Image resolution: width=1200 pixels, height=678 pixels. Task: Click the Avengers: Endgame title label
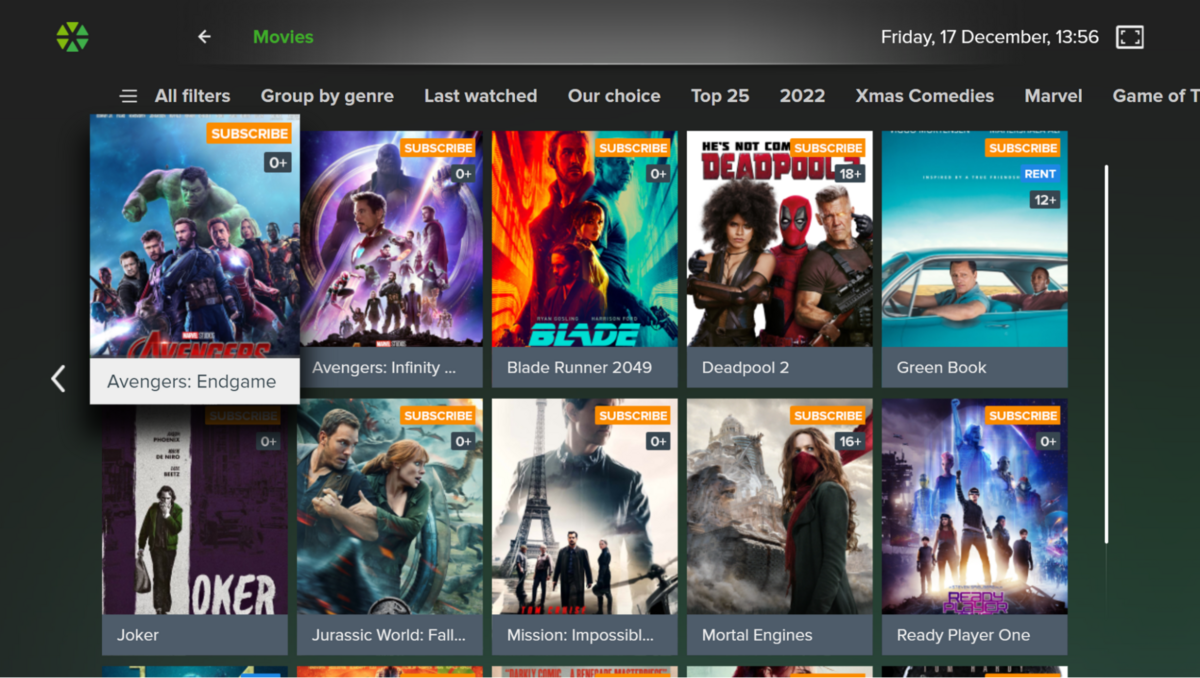tap(192, 381)
